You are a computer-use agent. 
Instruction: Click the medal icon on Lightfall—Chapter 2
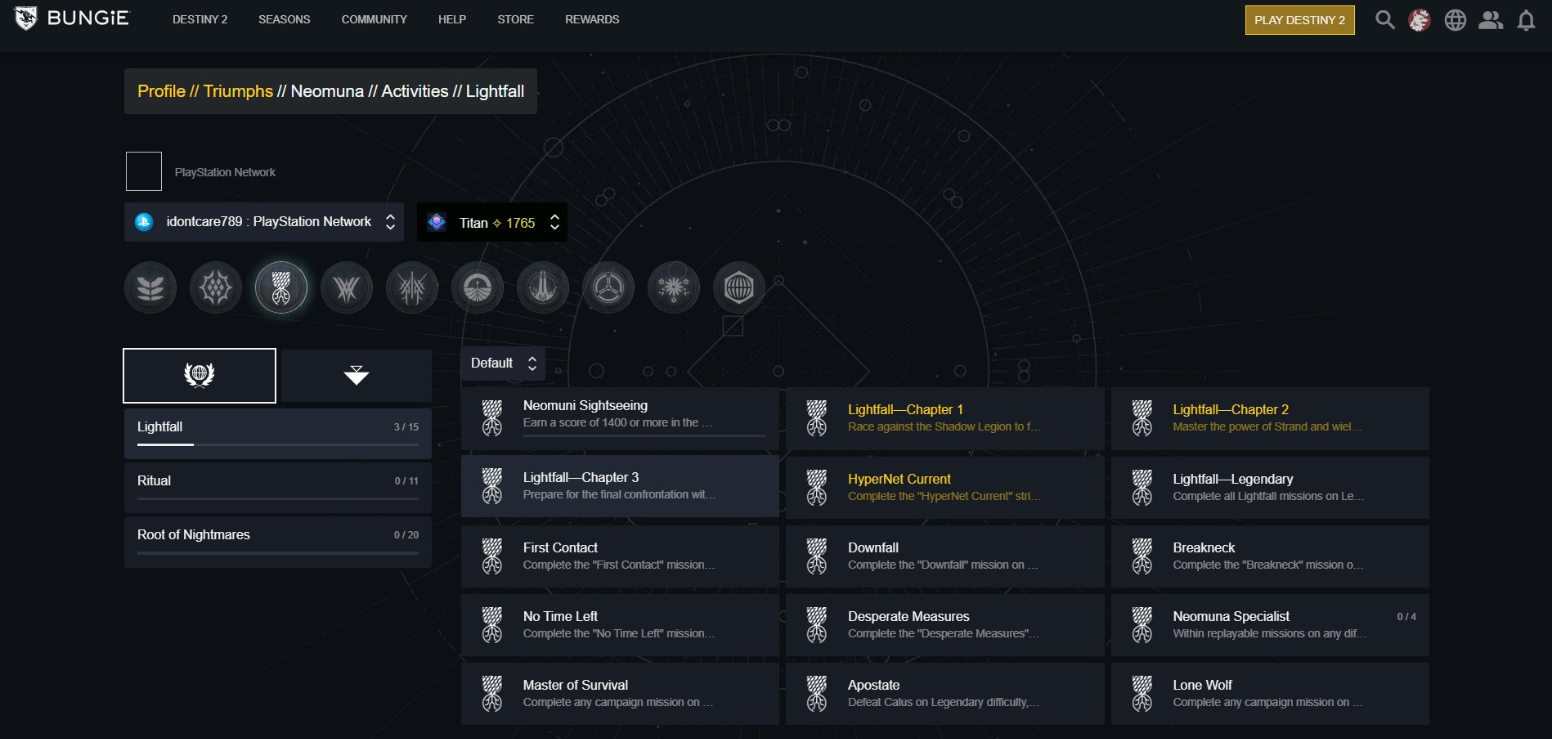coord(1141,418)
